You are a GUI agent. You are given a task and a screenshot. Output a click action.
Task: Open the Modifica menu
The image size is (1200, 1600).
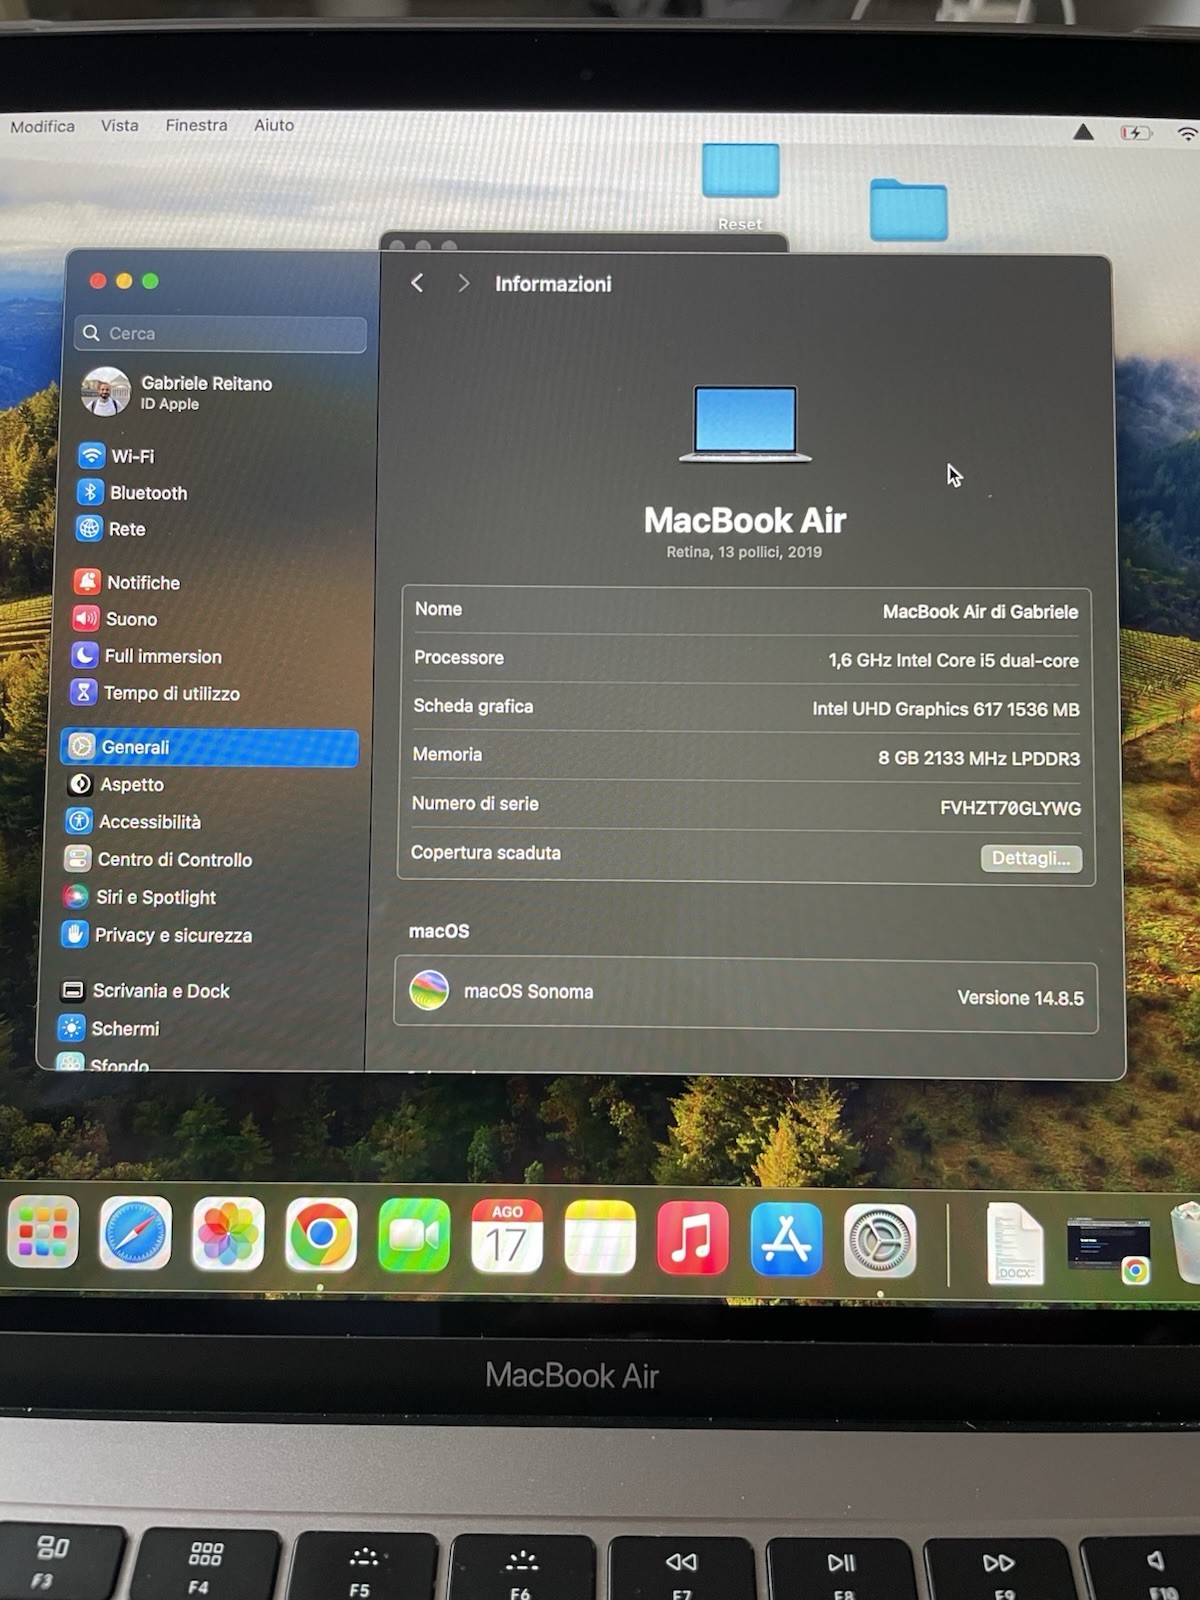[42, 126]
